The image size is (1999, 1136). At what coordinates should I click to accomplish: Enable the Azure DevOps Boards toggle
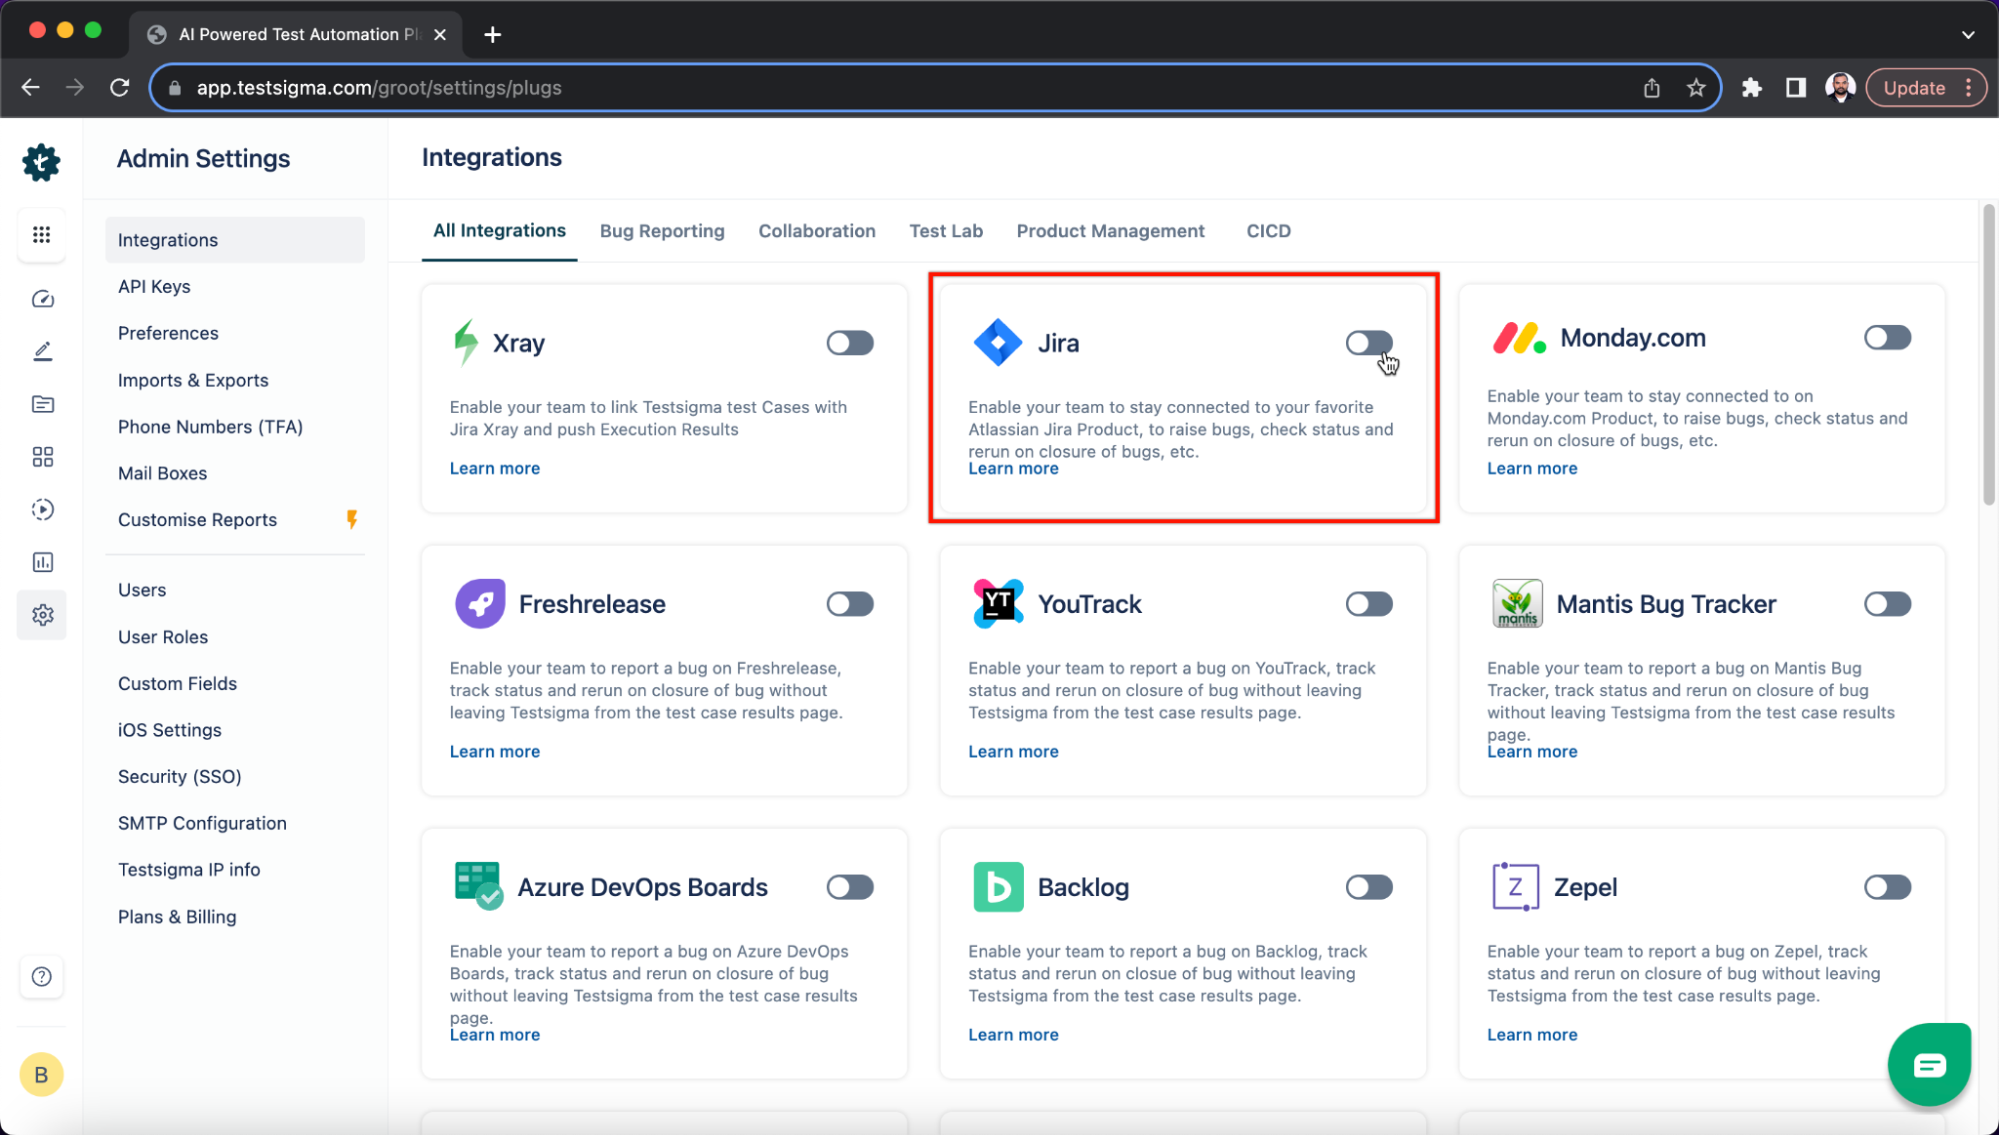850,887
